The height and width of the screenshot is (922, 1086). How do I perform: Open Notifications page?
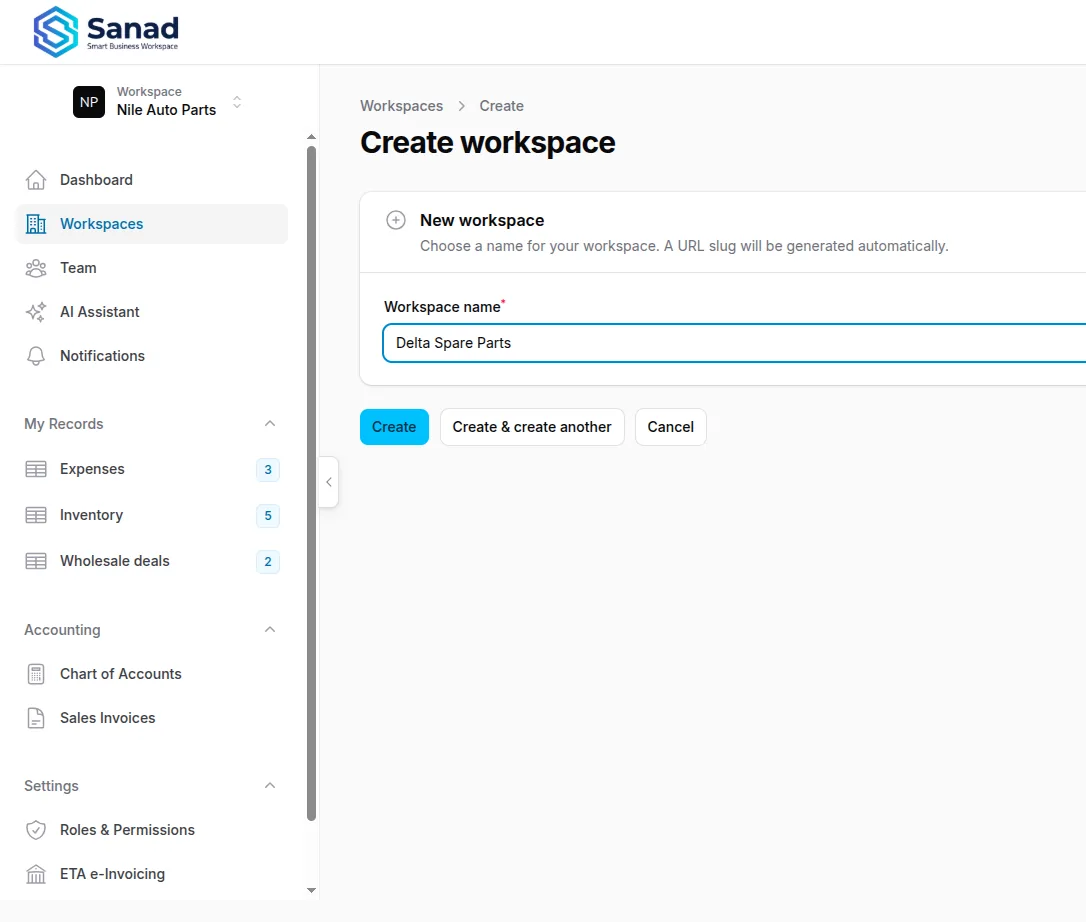click(x=152, y=356)
